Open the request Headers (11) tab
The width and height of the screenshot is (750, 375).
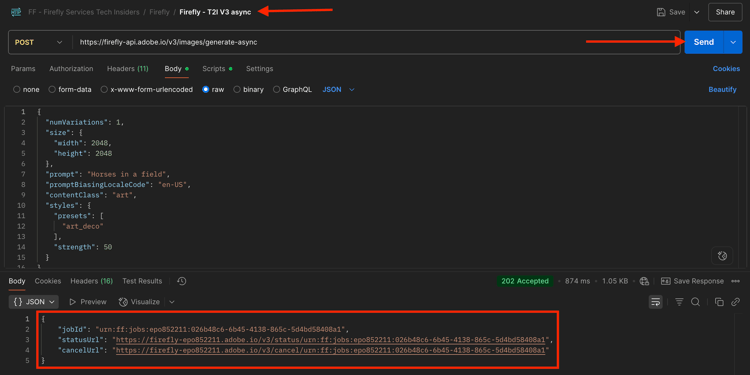click(x=128, y=69)
